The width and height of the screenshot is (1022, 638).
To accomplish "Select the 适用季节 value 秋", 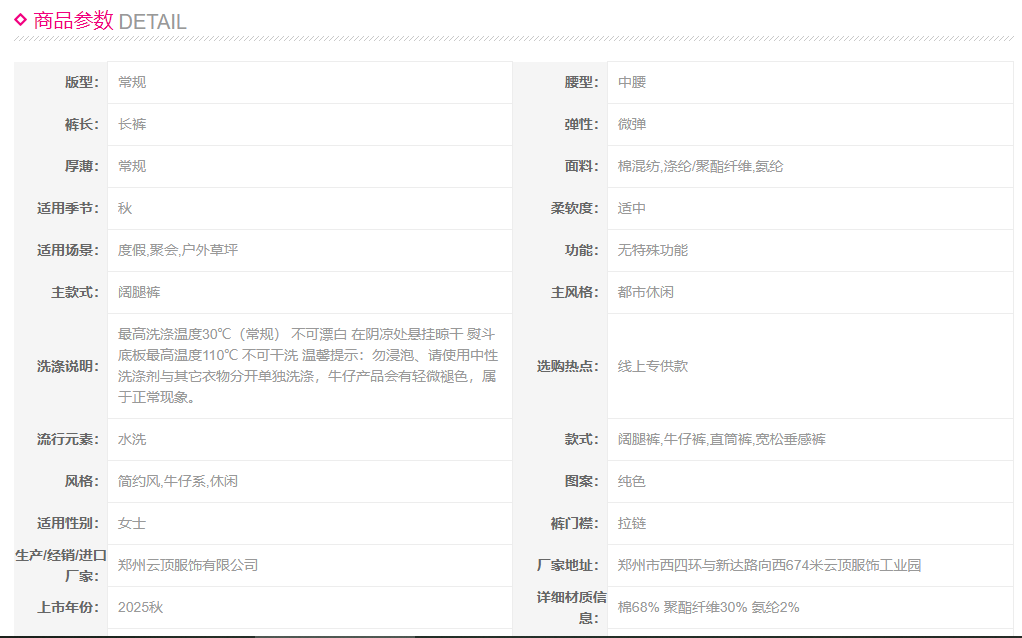I will coord(125,208).
